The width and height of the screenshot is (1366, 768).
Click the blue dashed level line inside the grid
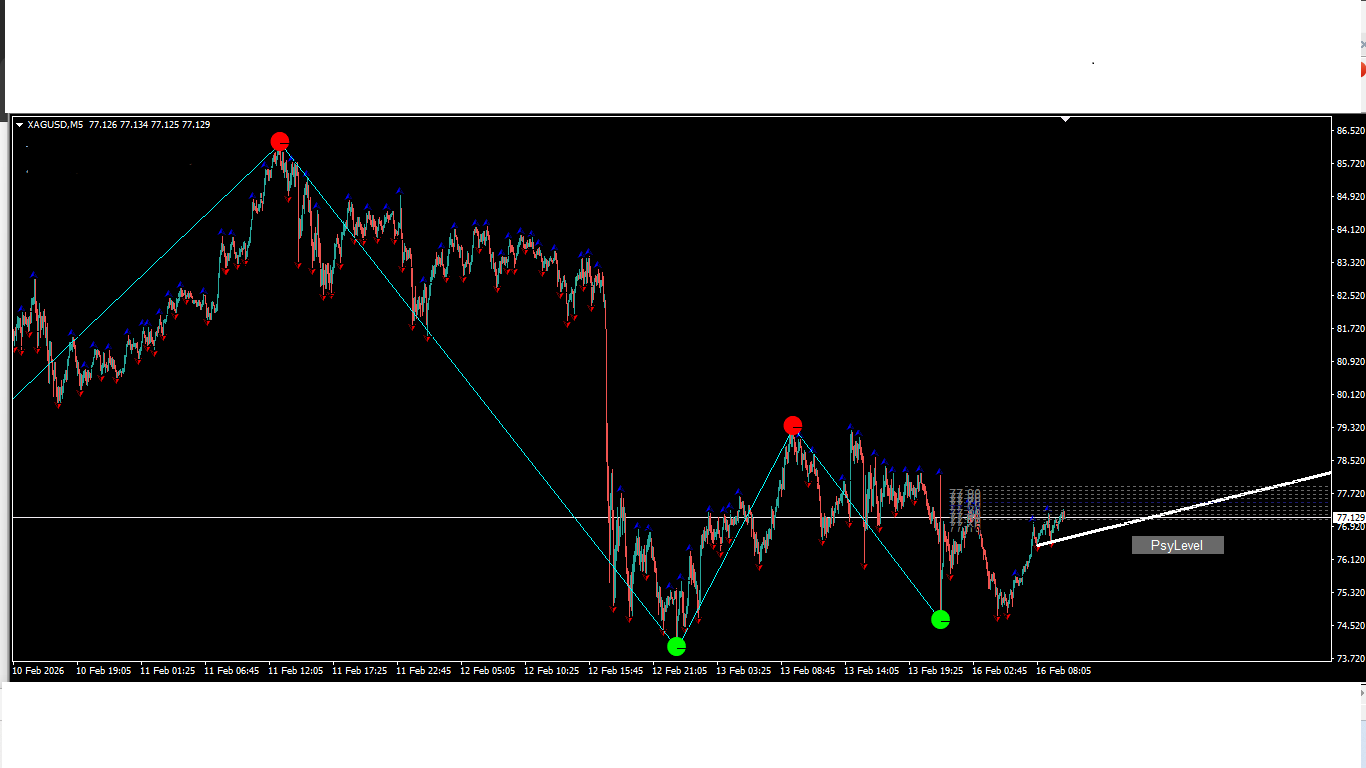(1150, 500)
